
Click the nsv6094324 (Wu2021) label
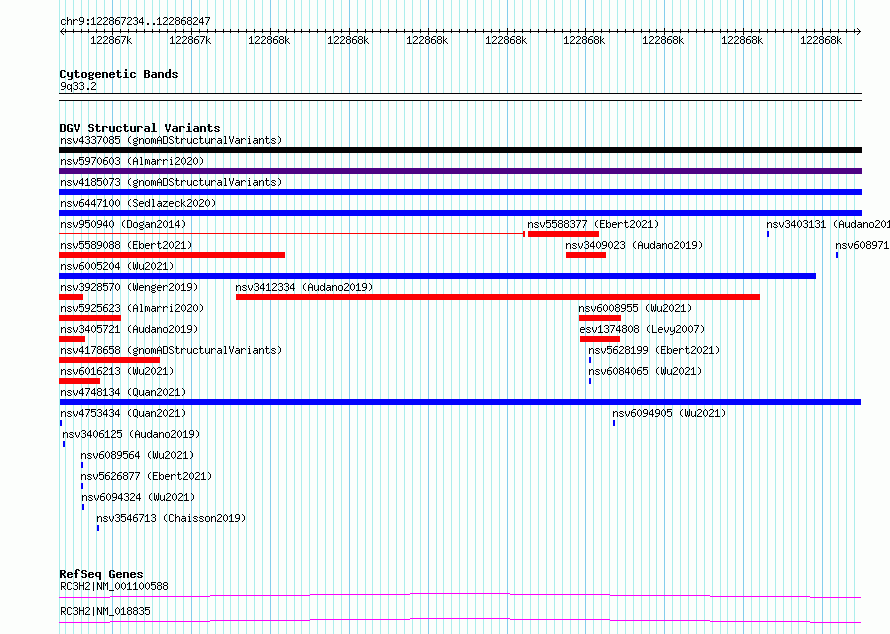(x=138, y=497)
